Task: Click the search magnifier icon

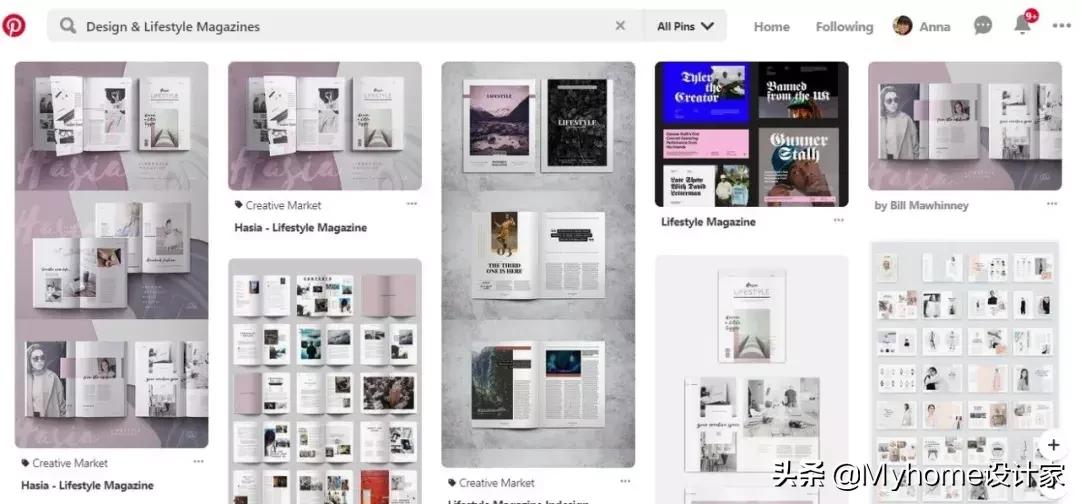Action: point(68,26)
